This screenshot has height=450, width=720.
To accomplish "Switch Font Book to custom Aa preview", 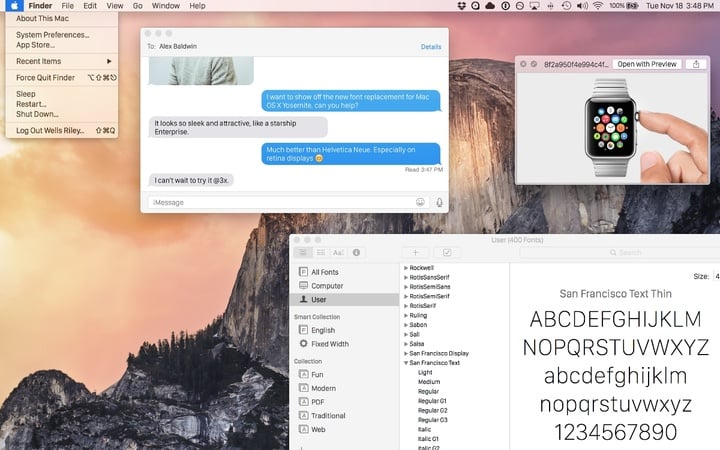I will (338, 253).
